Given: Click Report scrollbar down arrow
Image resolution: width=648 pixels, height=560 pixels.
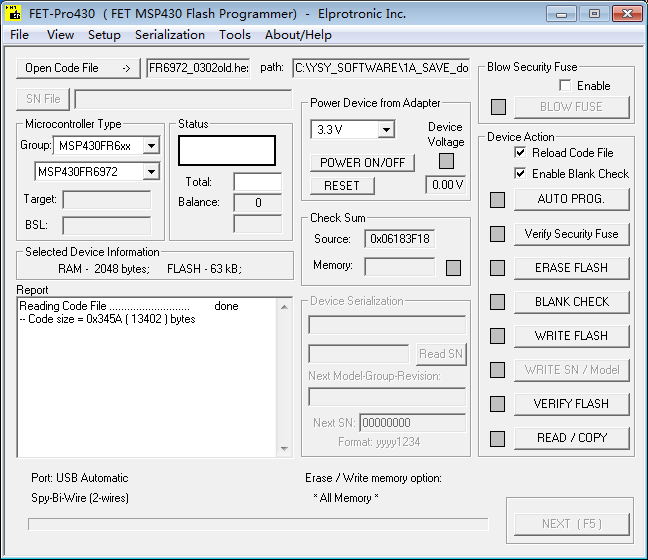Looking at the screenshot, I should (x=284, y=448).
